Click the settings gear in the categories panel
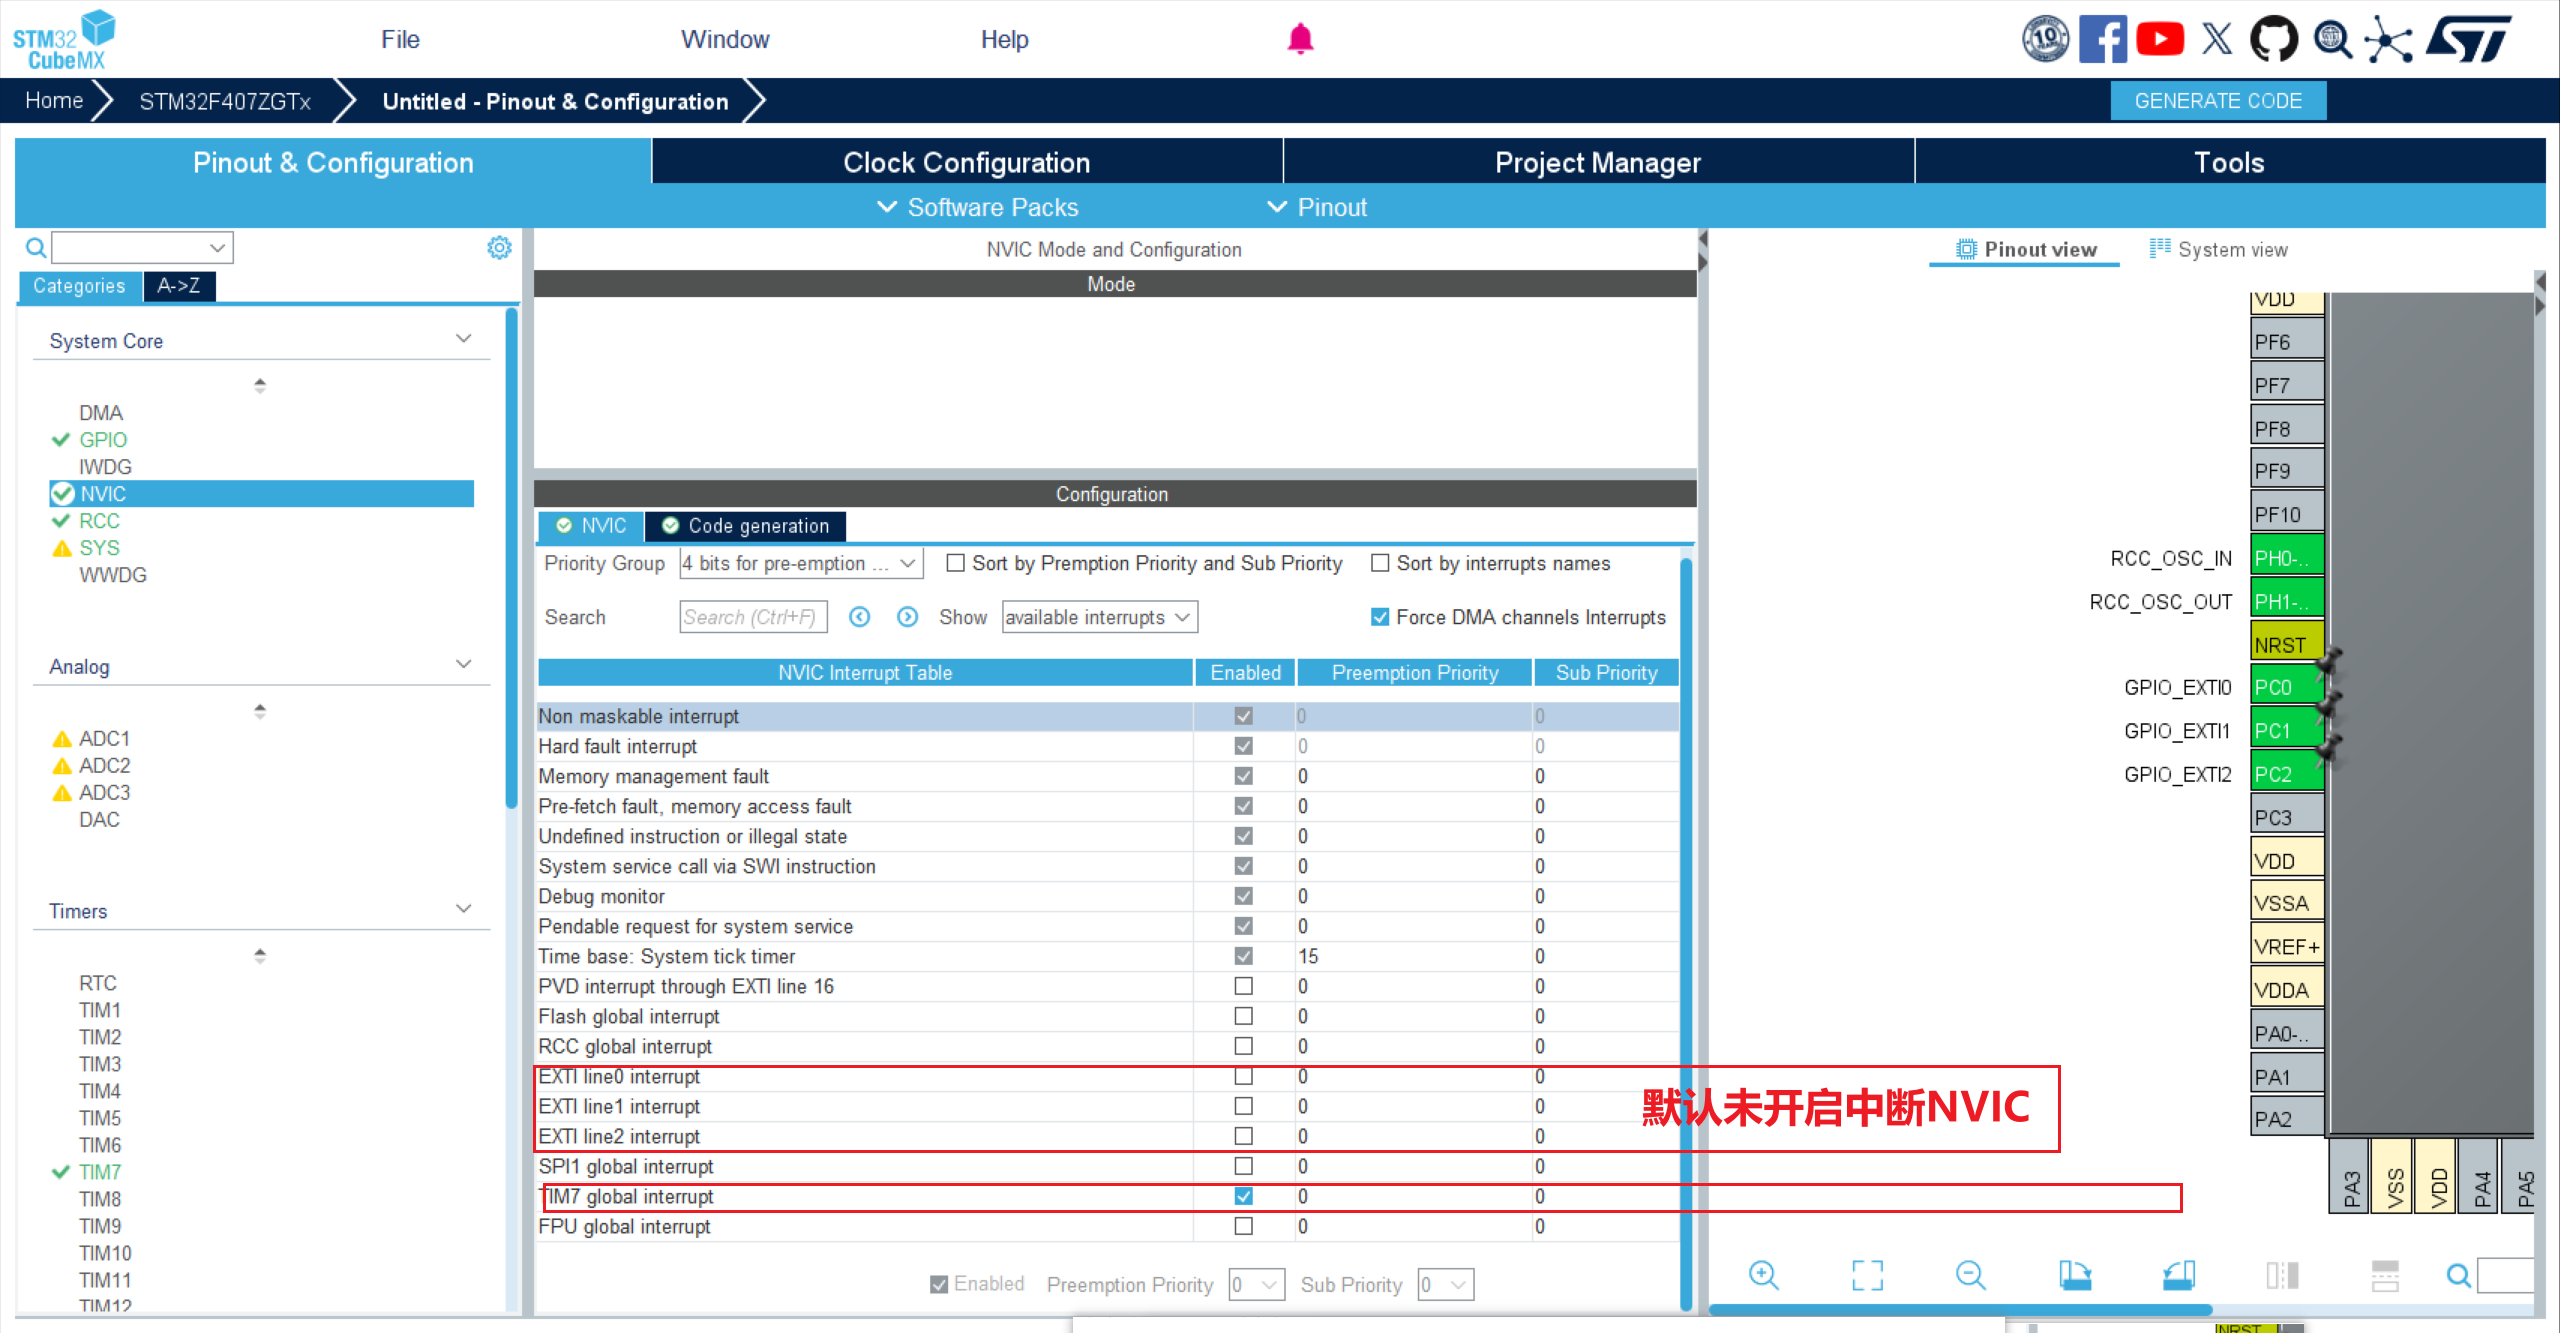The width and height of the screenshot is (2560, 1333). coord(499,248)
